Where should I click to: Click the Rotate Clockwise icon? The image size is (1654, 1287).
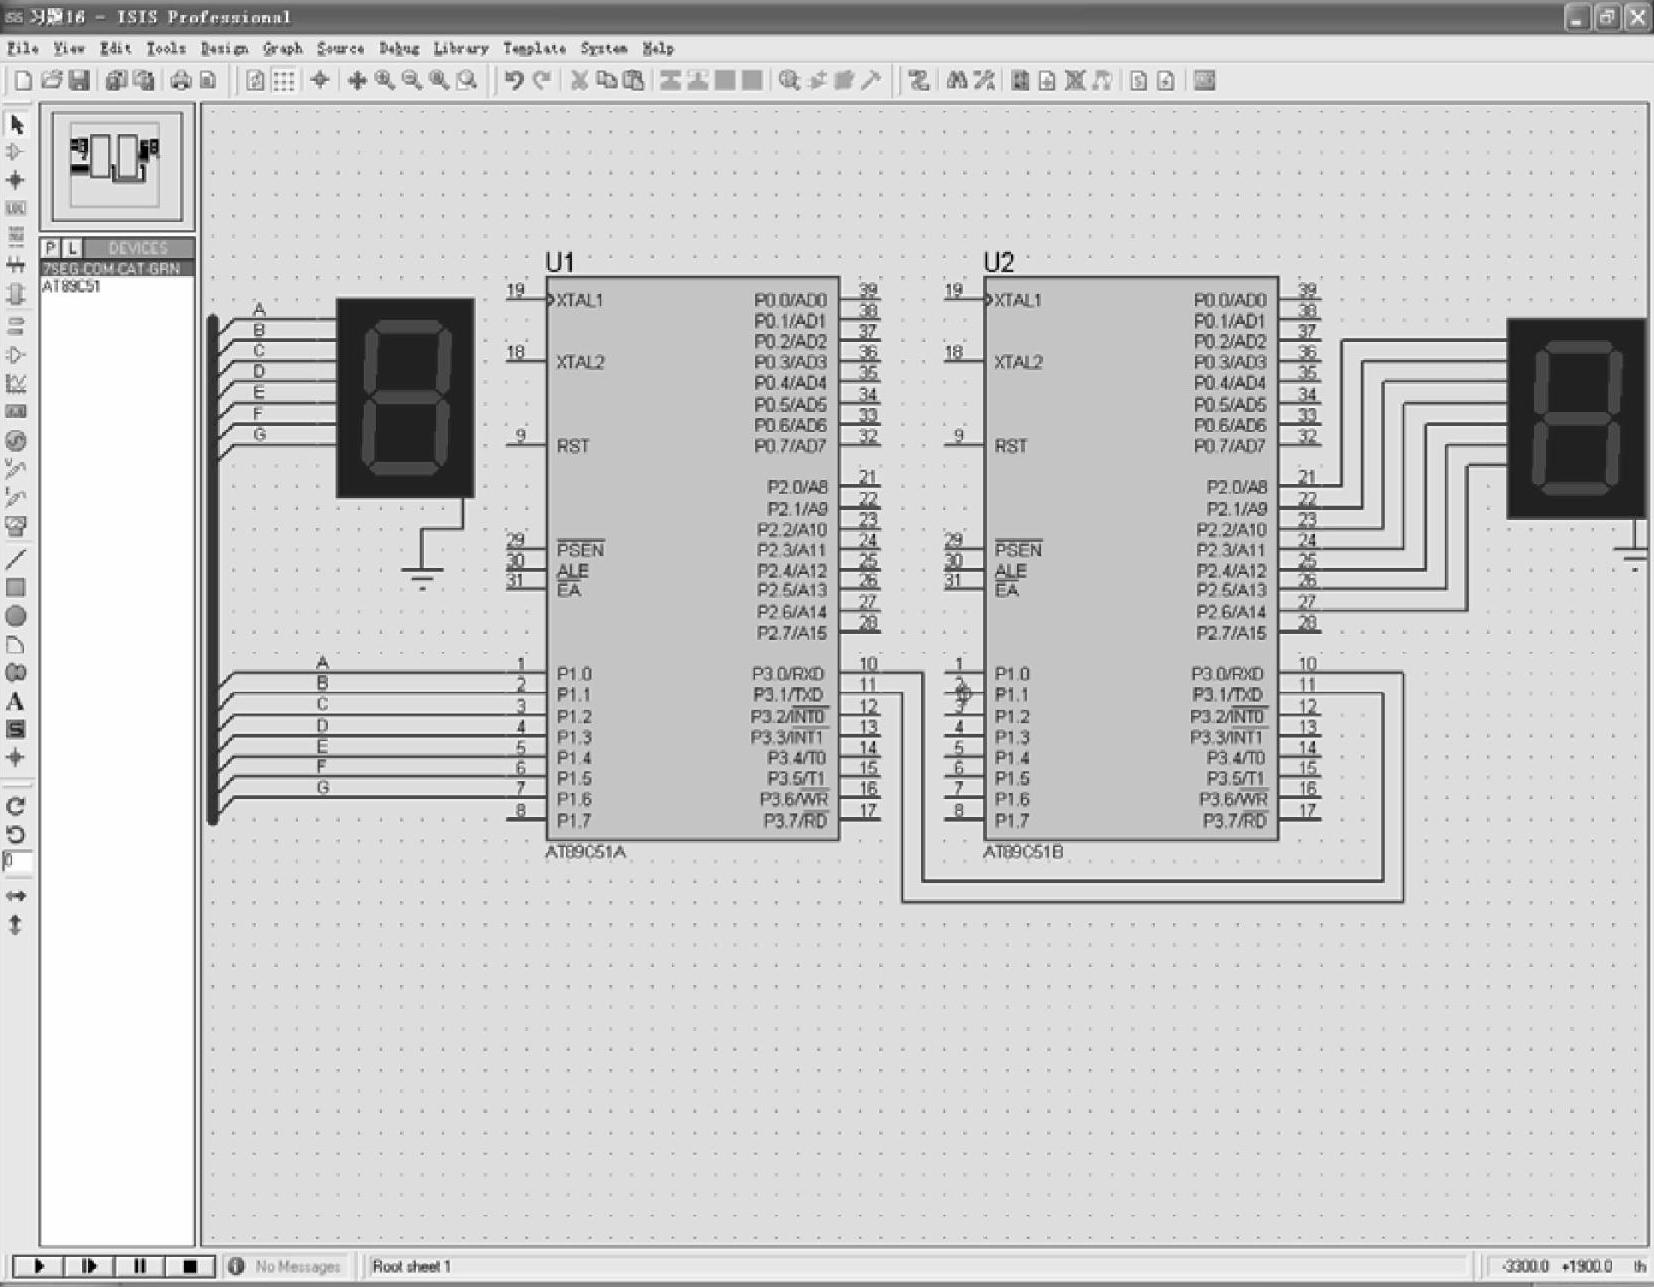[x=15, y=806]
